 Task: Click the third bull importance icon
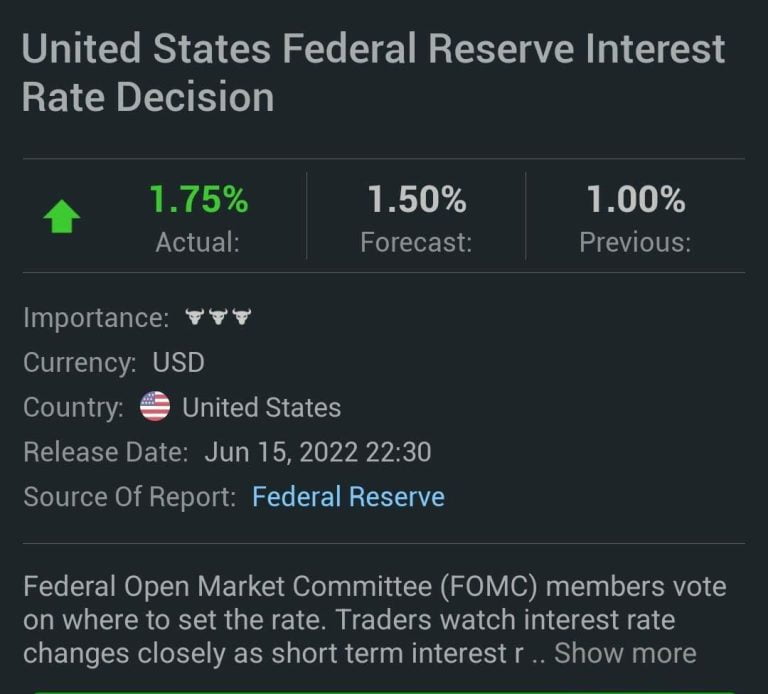(241, 318)
